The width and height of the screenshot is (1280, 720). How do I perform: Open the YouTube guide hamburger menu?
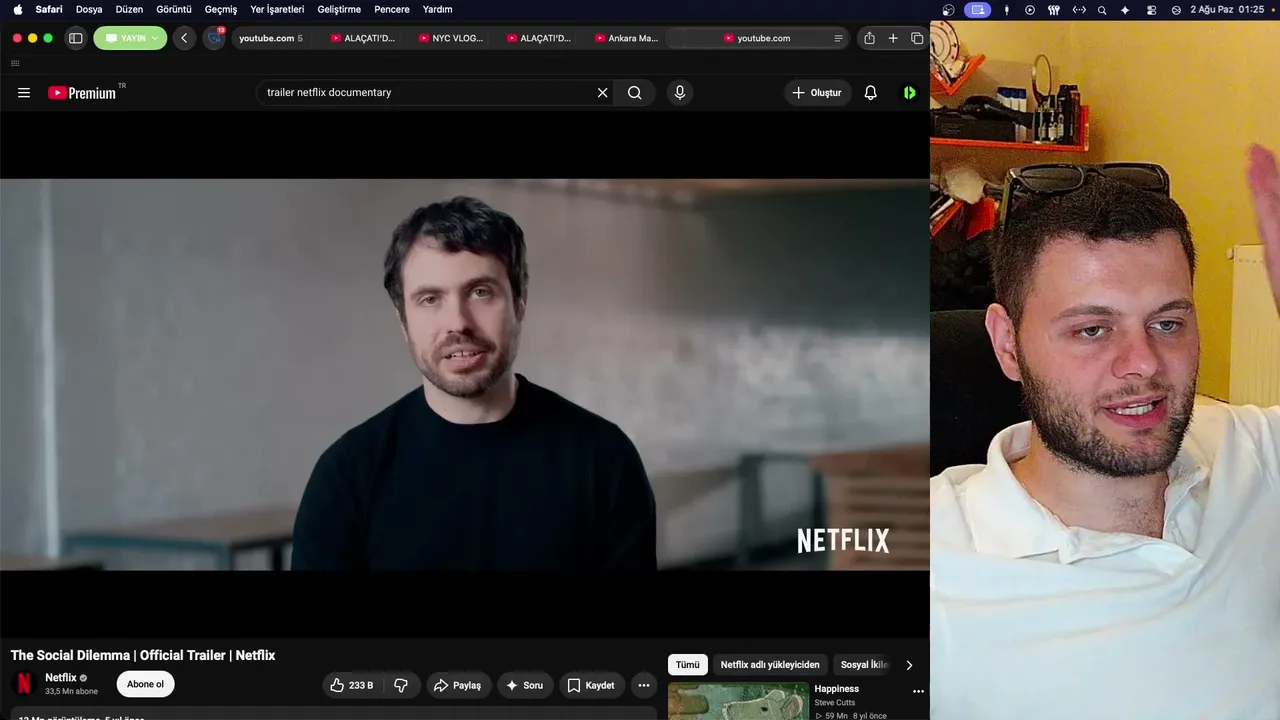coord(24,93)
